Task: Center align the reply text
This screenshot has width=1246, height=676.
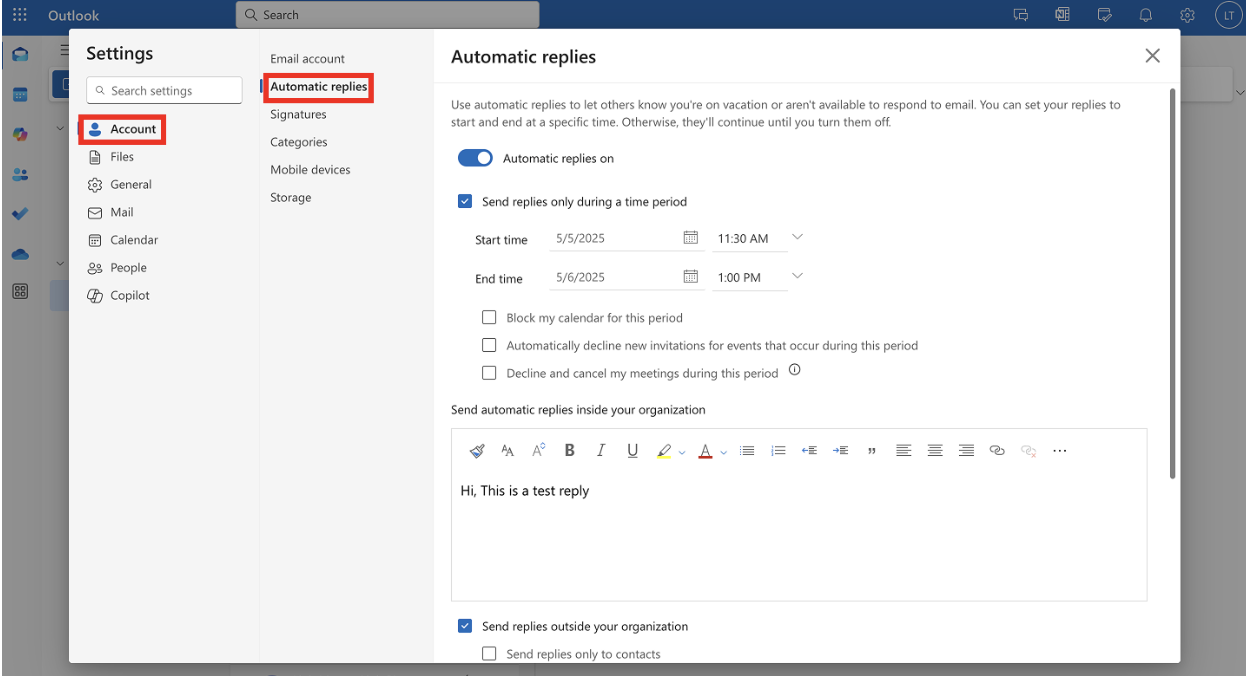Action: pos(935,451)
